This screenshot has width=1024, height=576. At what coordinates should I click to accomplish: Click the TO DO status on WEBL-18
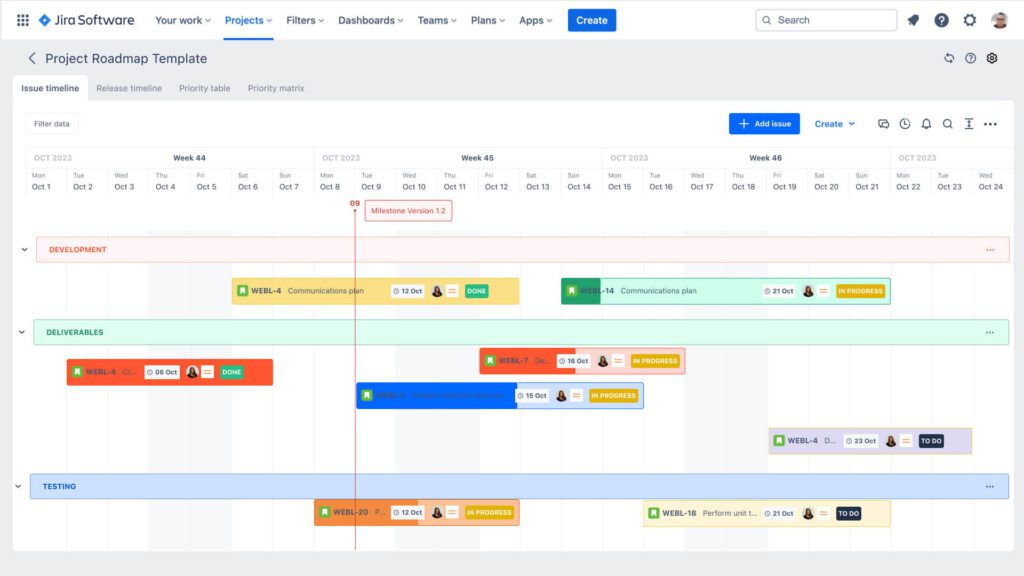click(848, 513)
